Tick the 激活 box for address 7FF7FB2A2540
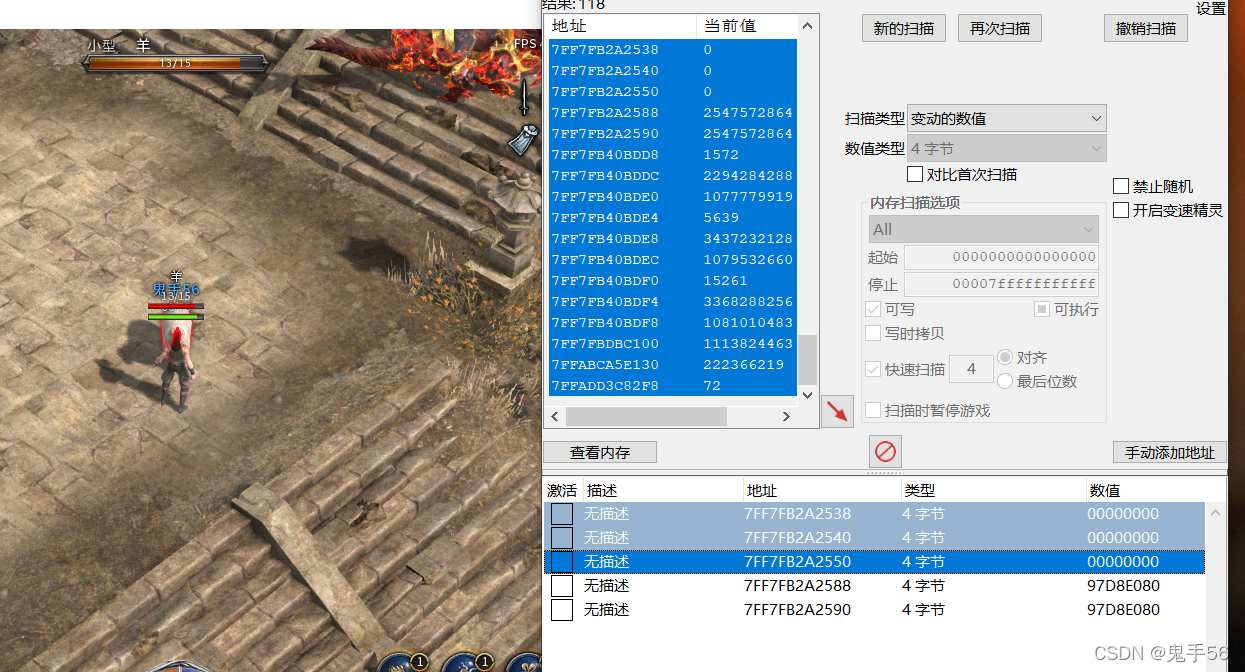1245x672 pixels. (x=562, y=538)
